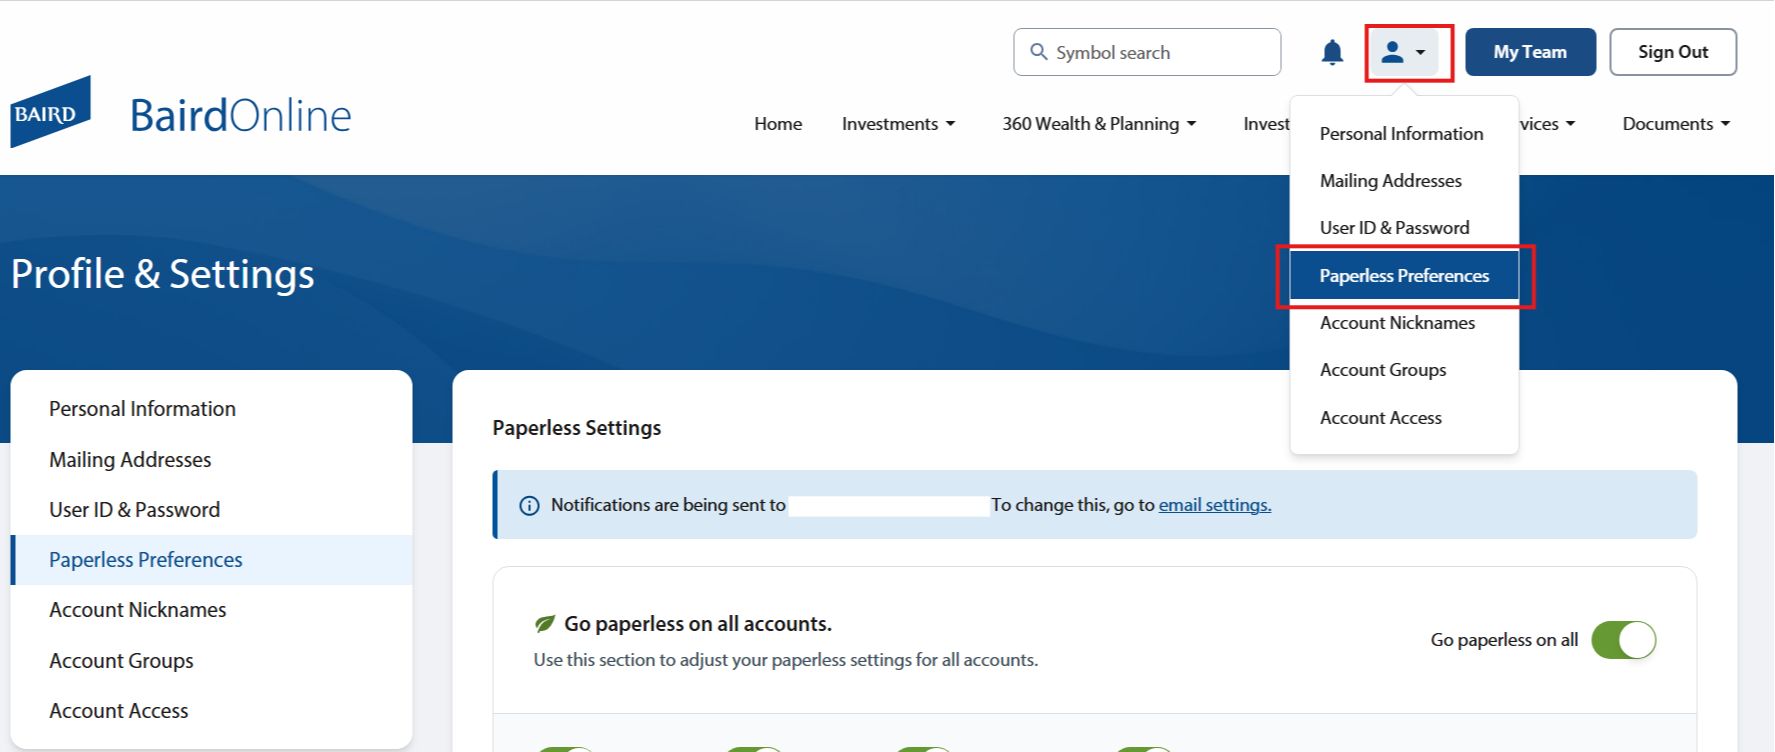The width and height of the screenshot is (1775, 752).
Task: Click the BairdOnline title text
Action: (x=241, y=116)
